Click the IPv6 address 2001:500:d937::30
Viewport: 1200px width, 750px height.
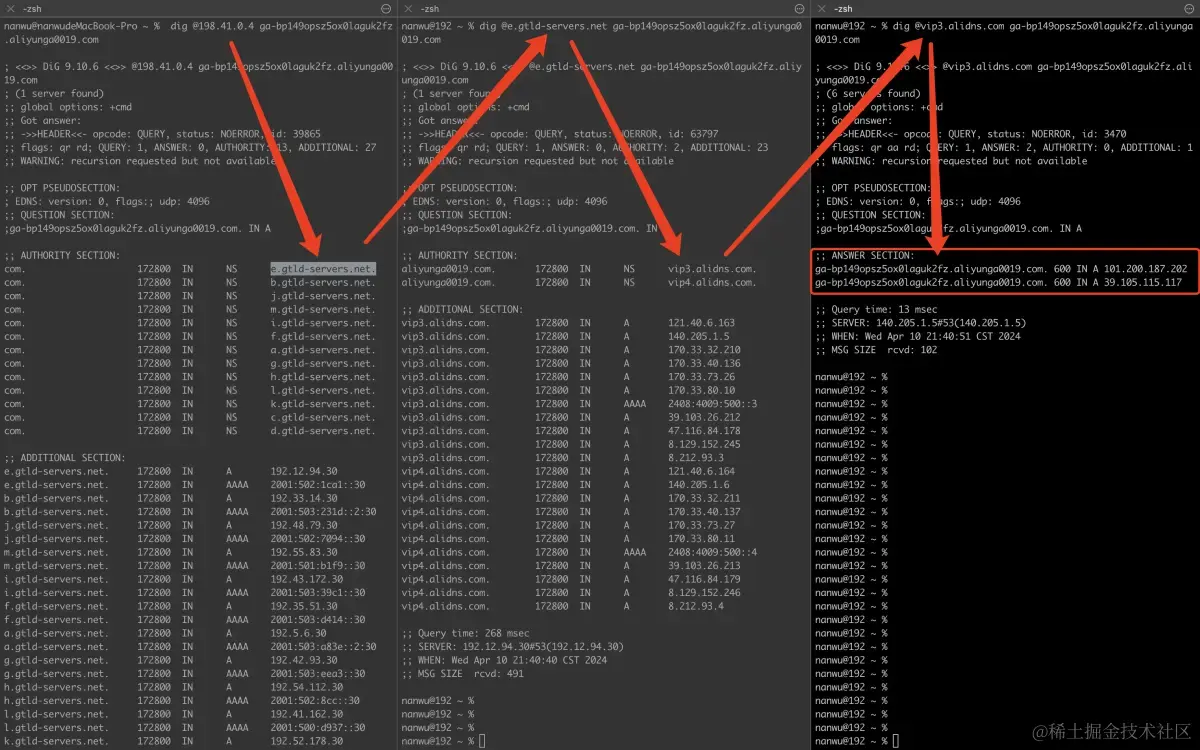tap(320, 727)
